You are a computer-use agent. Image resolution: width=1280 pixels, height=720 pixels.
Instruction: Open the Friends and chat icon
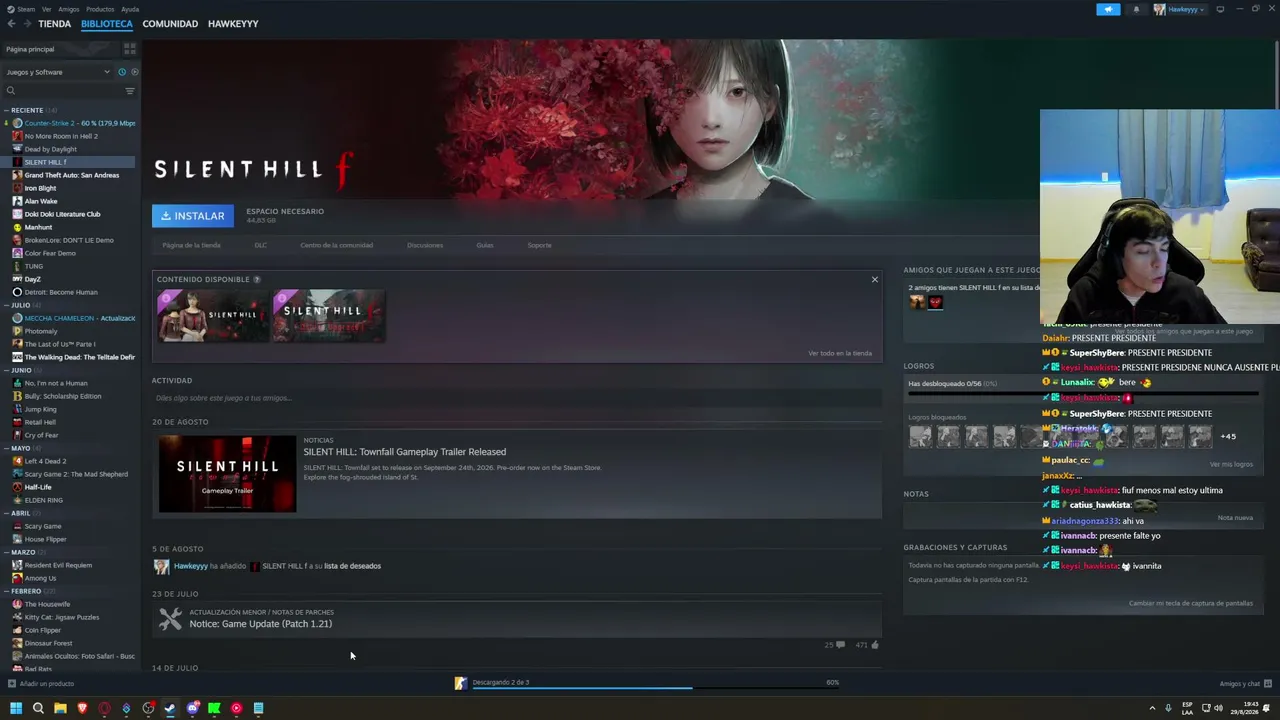[1268, 684]
